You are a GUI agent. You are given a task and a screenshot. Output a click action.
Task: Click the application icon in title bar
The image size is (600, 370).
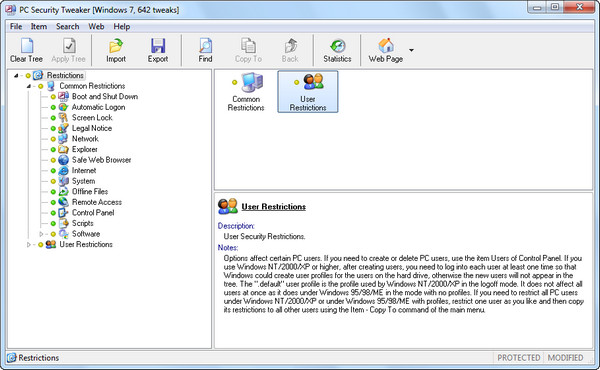pos(11,9)
